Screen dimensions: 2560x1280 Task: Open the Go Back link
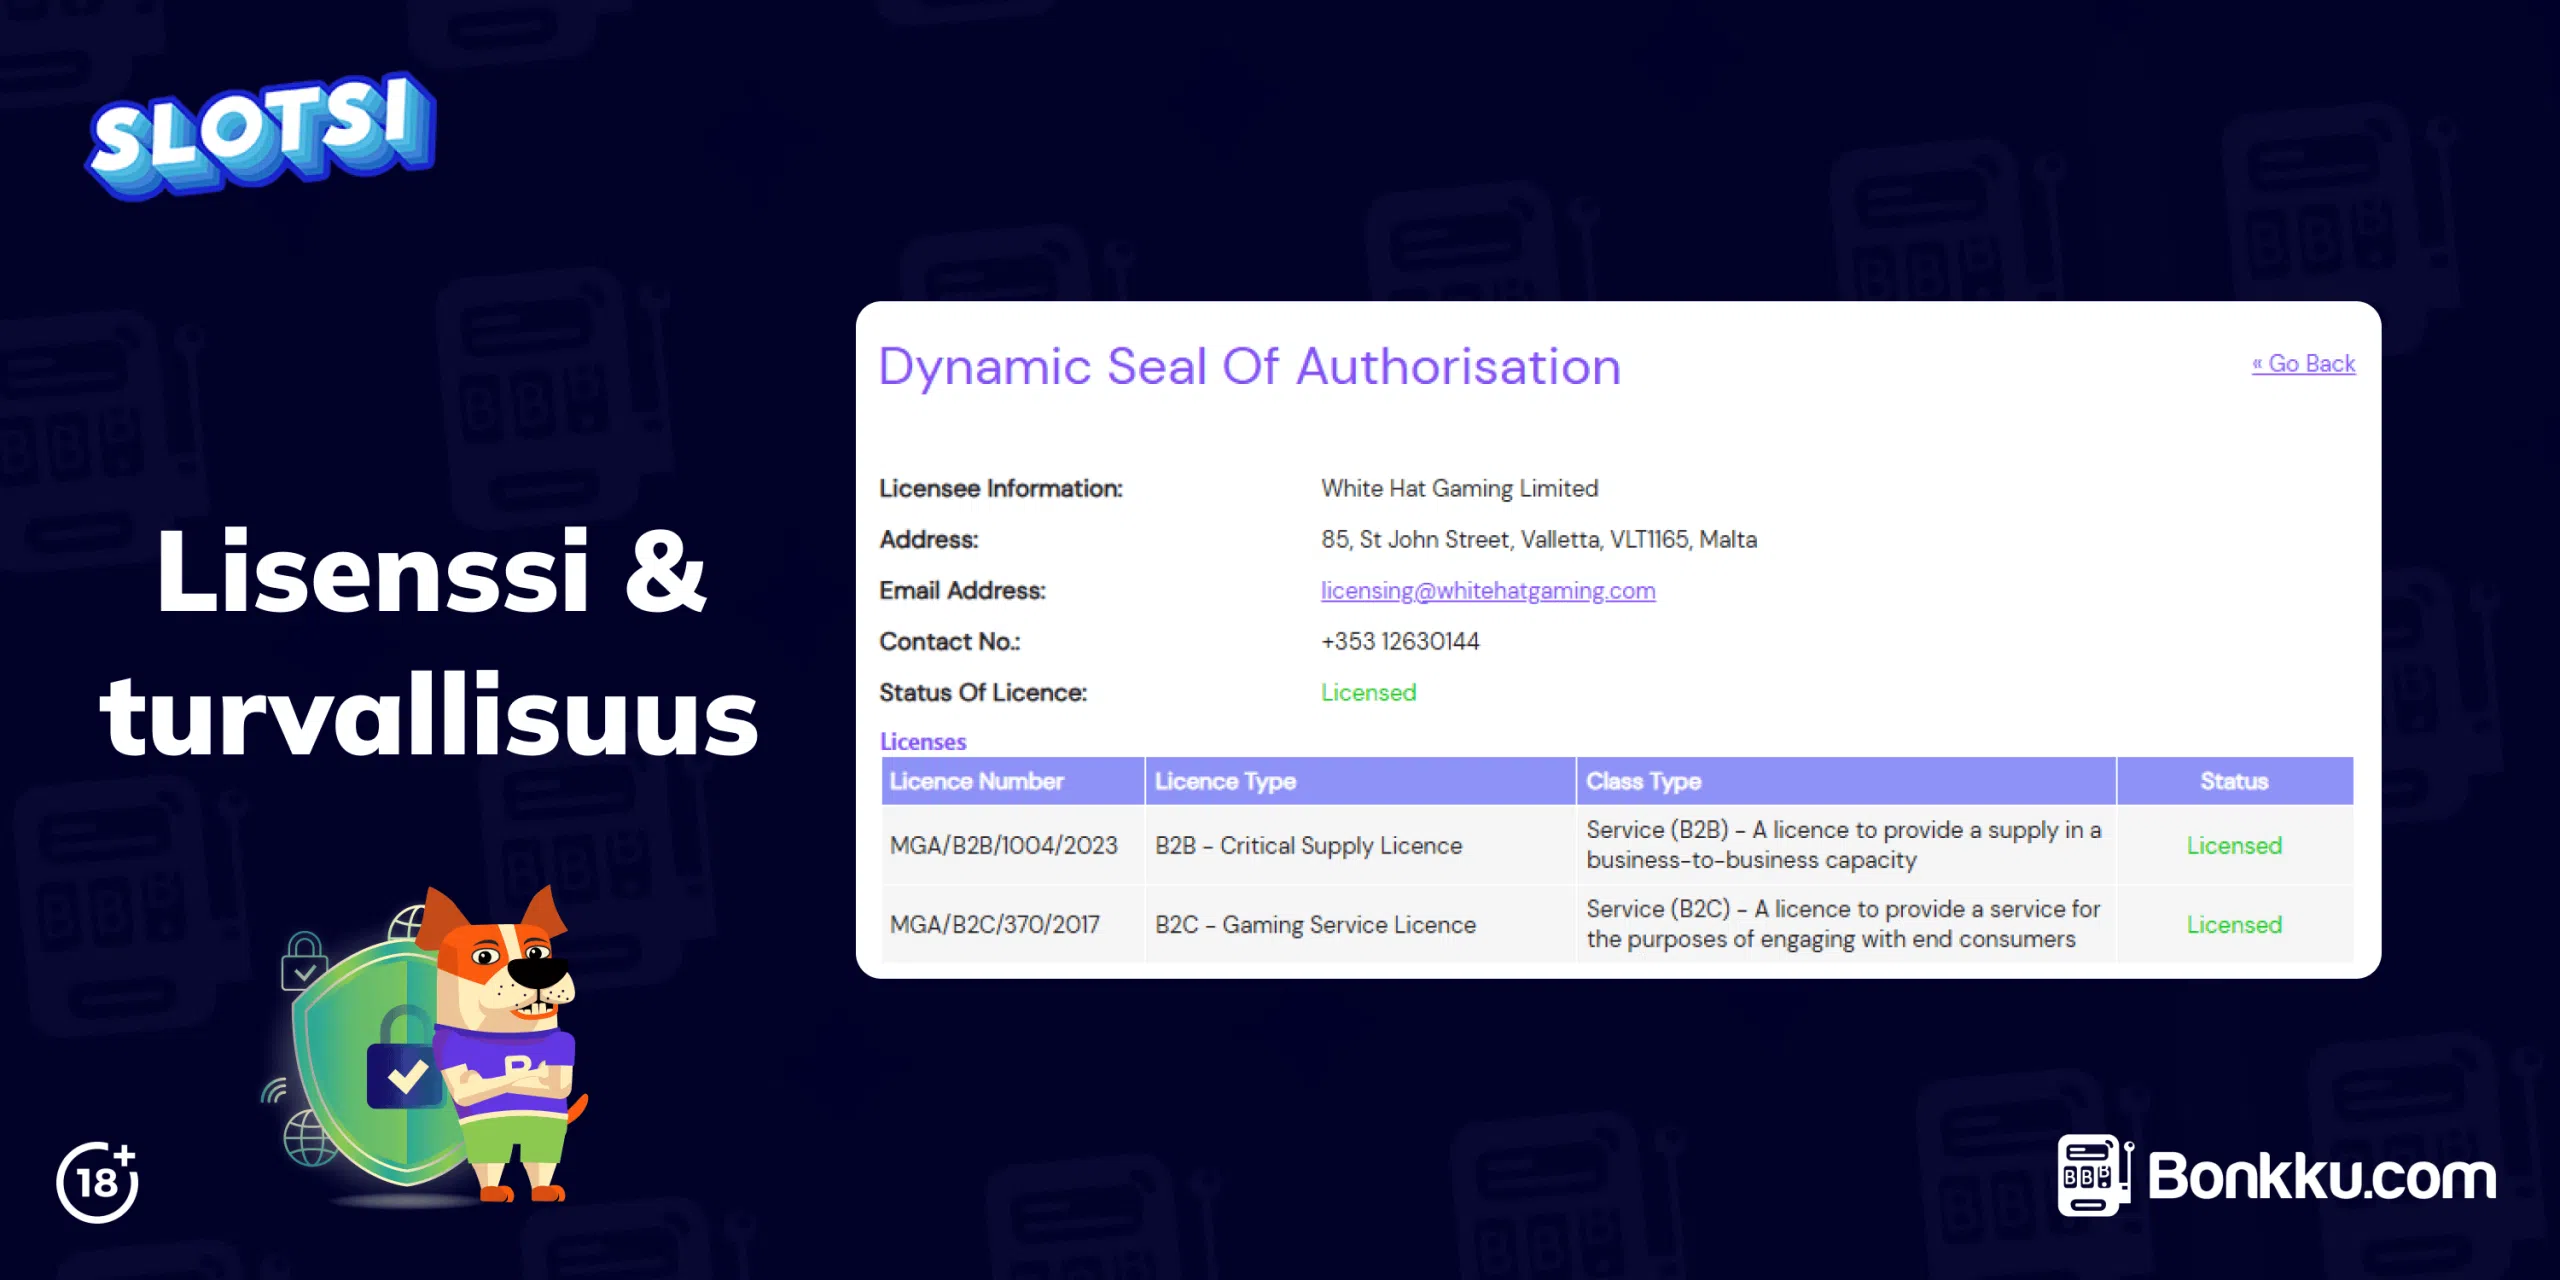pyautogui.click(x=2303, y=363)
